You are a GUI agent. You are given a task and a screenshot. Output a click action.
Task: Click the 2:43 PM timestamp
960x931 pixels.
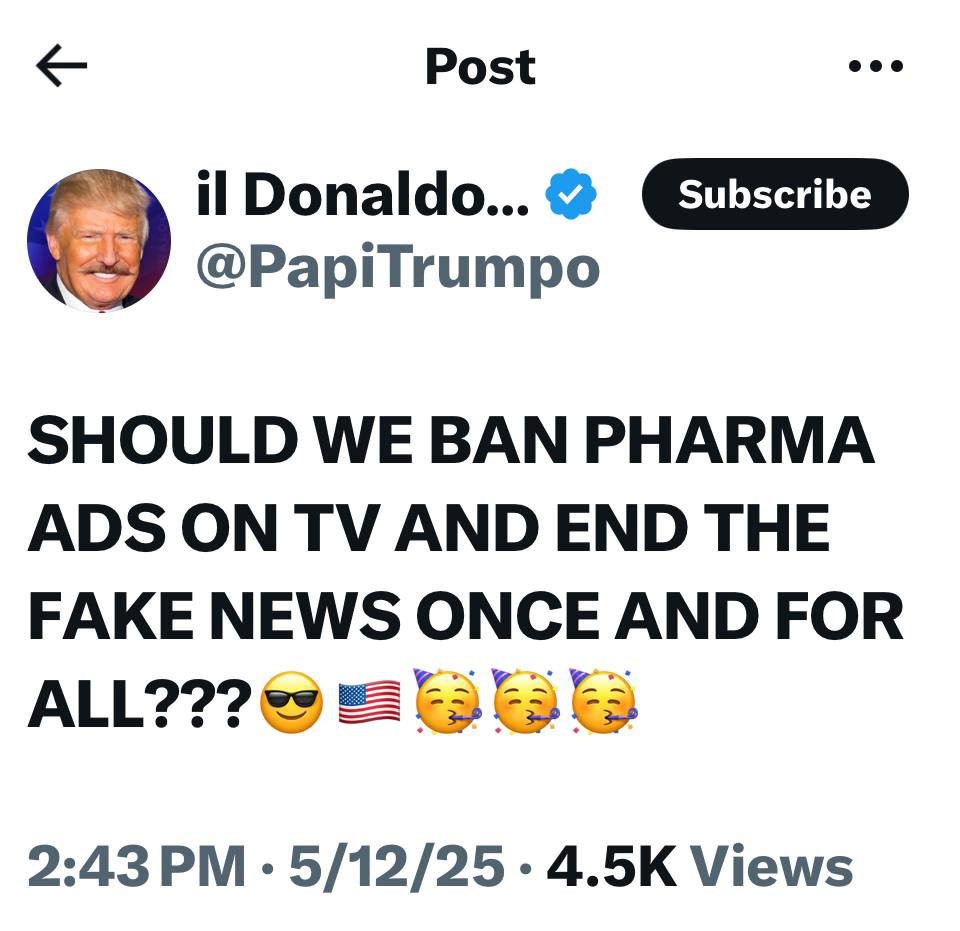coord(137,866)
